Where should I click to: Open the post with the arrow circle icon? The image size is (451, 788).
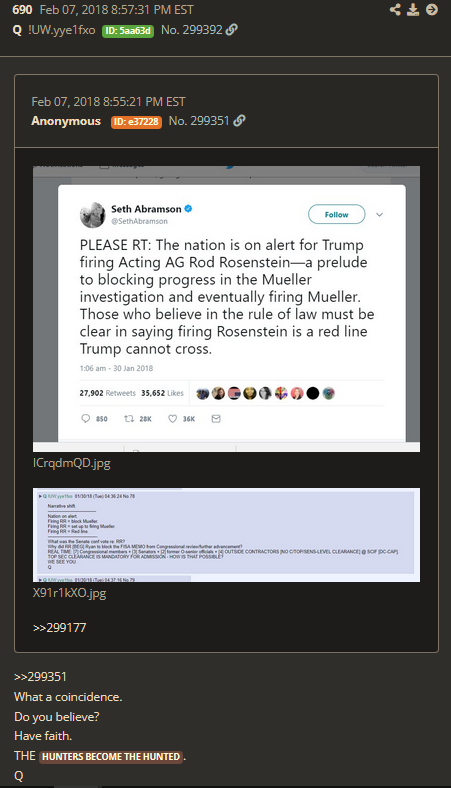click(x=432, y=10)
